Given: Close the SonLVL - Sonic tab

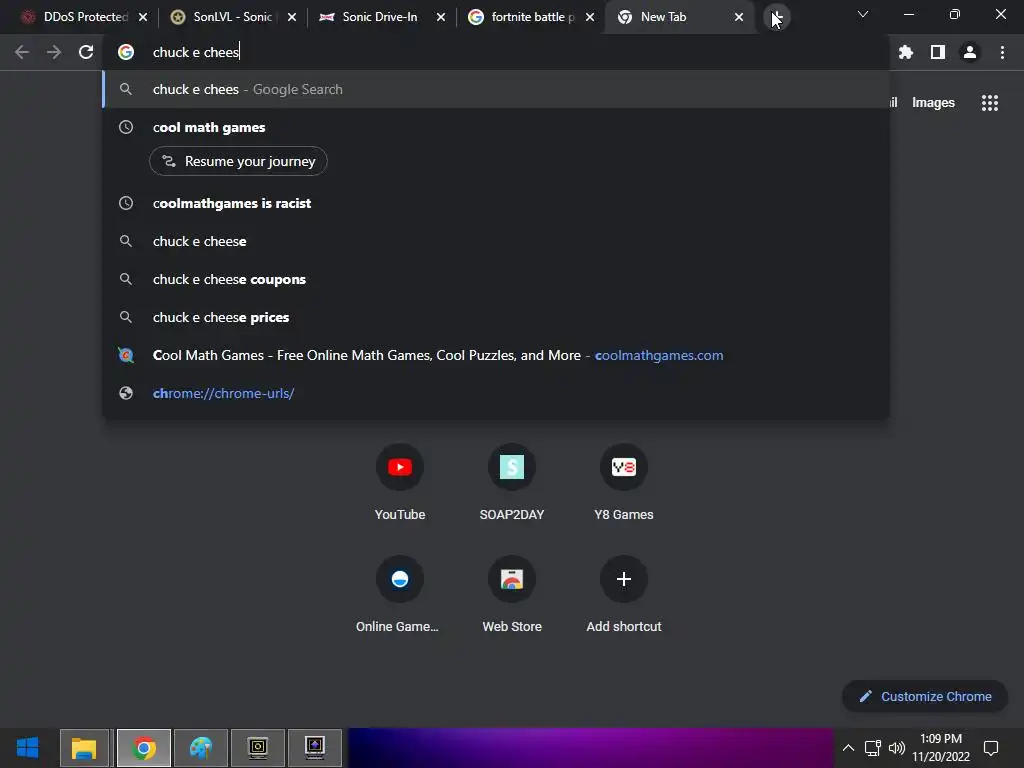Looking at the screenshot, I should (292, 17).
